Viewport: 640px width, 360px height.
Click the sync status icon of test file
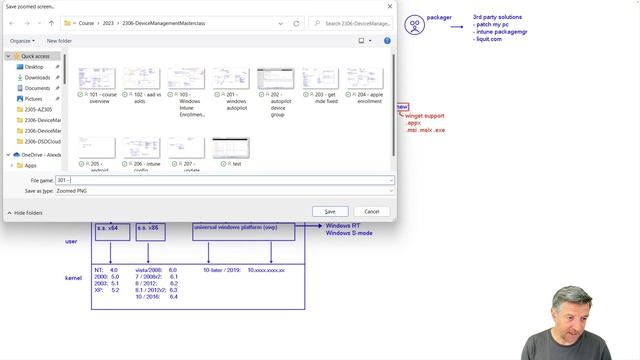coord(223,164)
